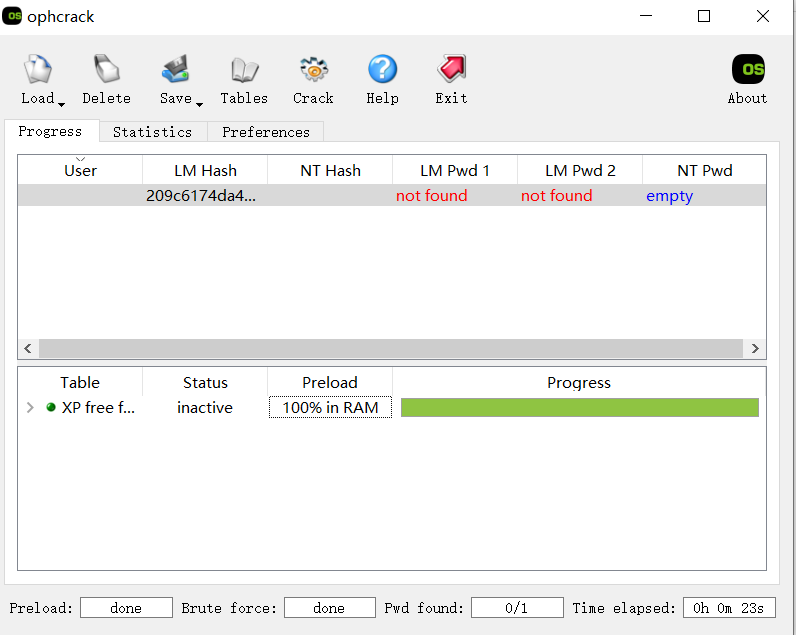The width and height of the screenshot is (796, 635).
Task: Open the About OS icon
Action: pyautogui.click(x=748, y=69)
